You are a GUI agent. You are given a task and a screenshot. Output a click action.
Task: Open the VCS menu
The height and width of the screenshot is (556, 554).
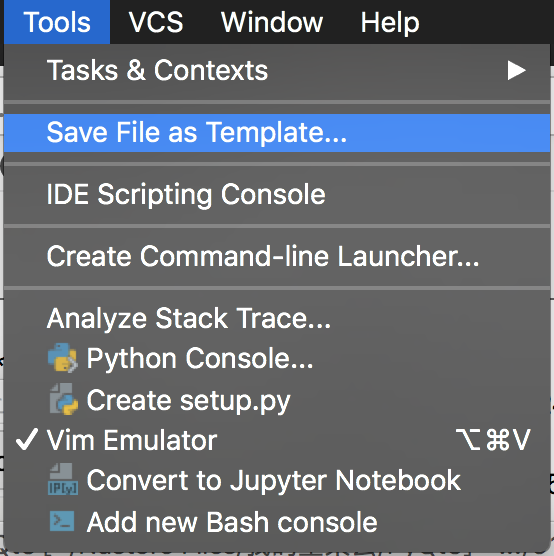pos(156,22)
